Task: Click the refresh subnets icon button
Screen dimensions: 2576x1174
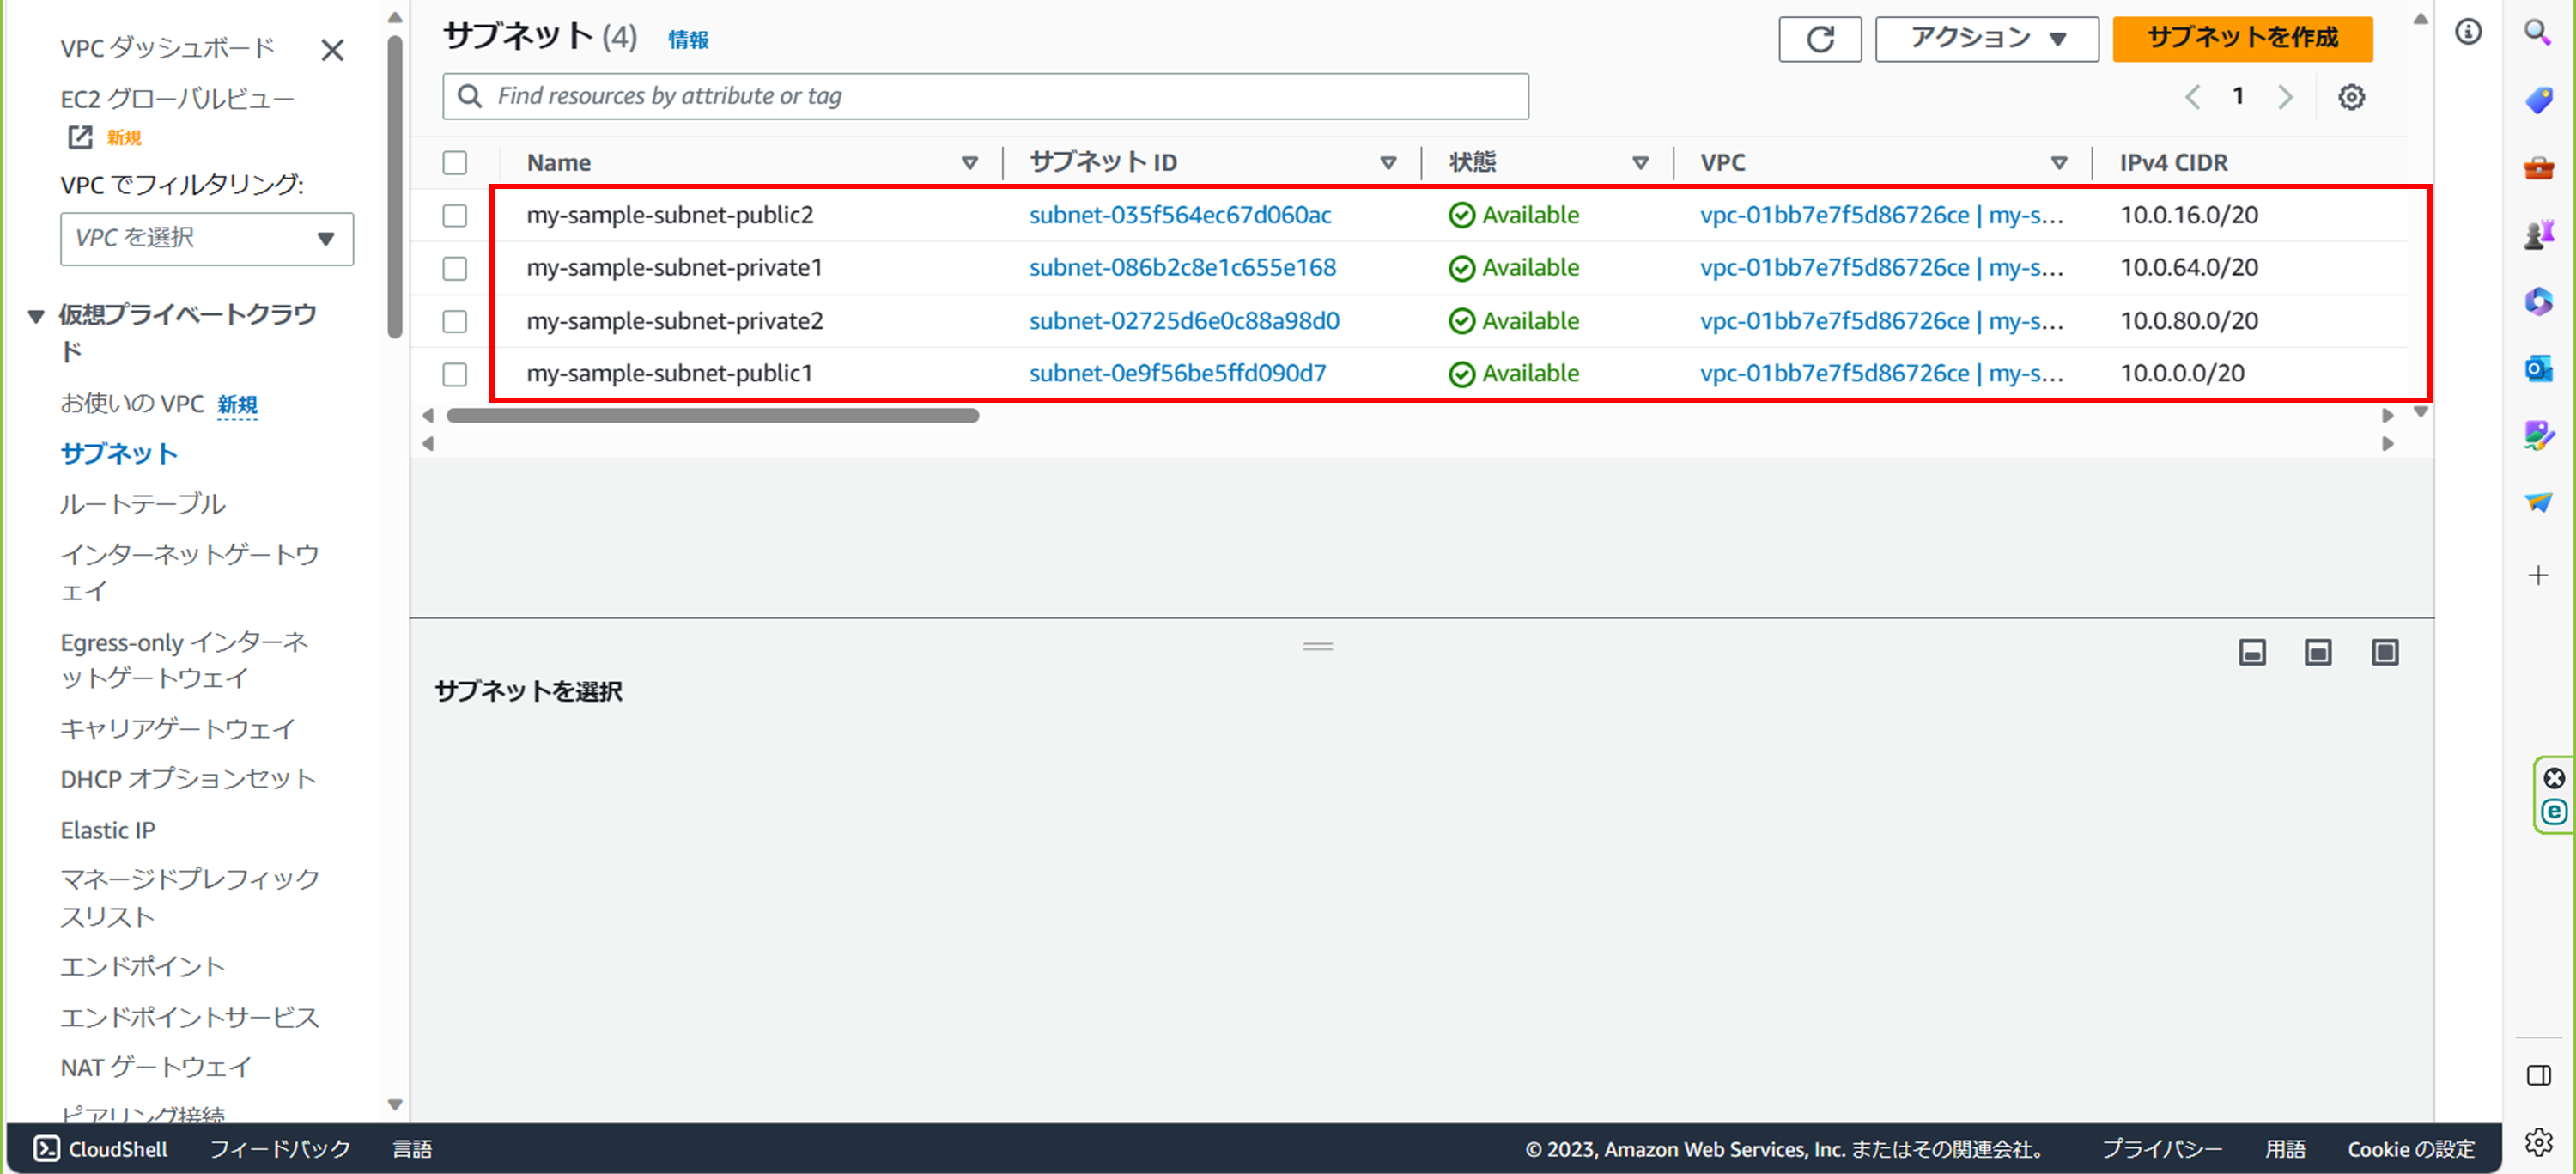Action: coord(1819,39)
